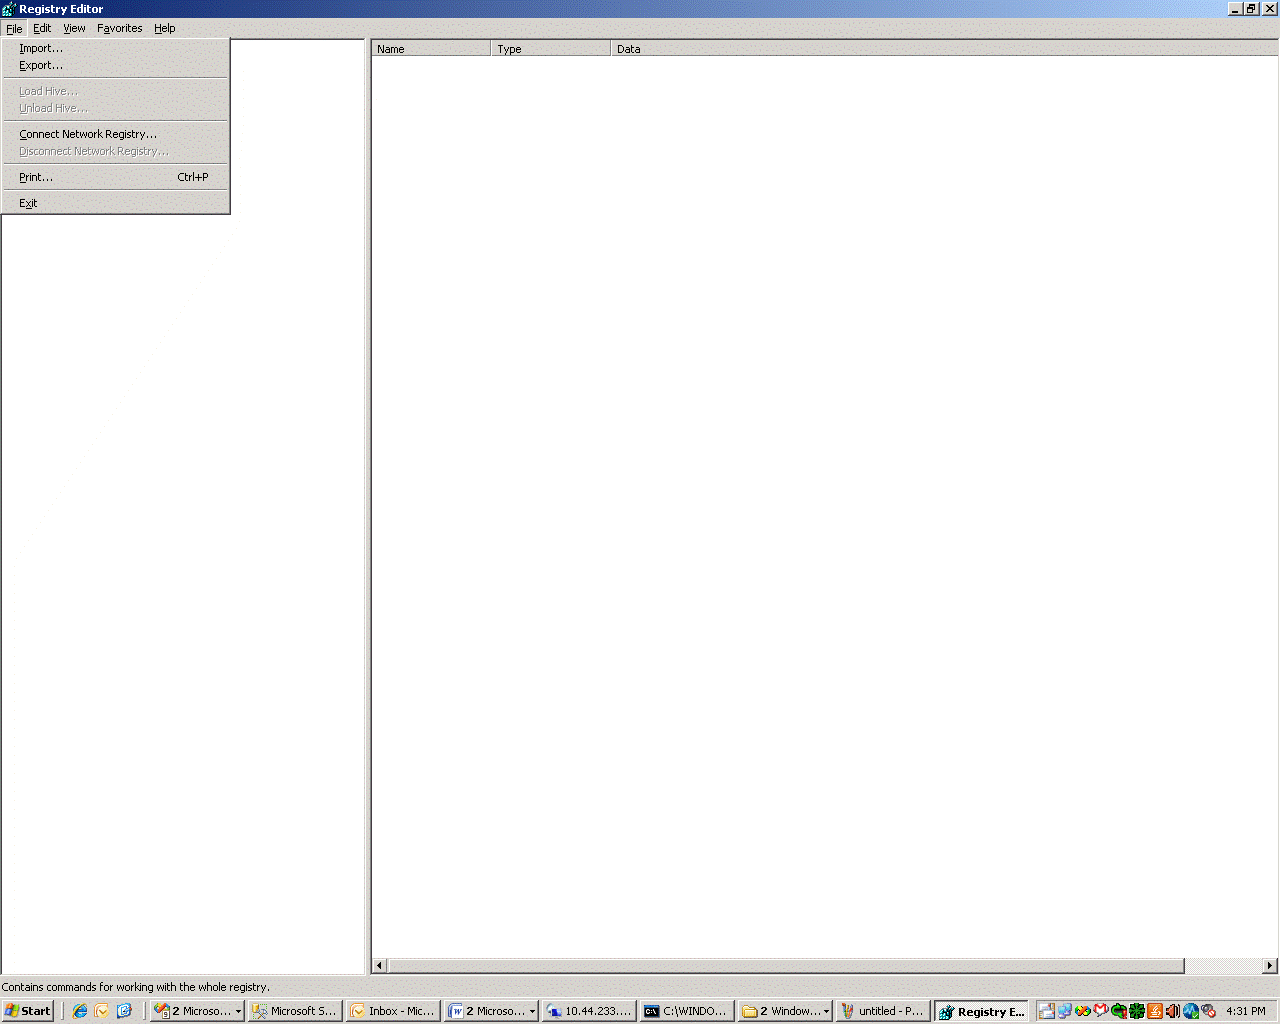Open the orange Java tray icon
1280x1024 pixels.
(x=1155, y=1011)
